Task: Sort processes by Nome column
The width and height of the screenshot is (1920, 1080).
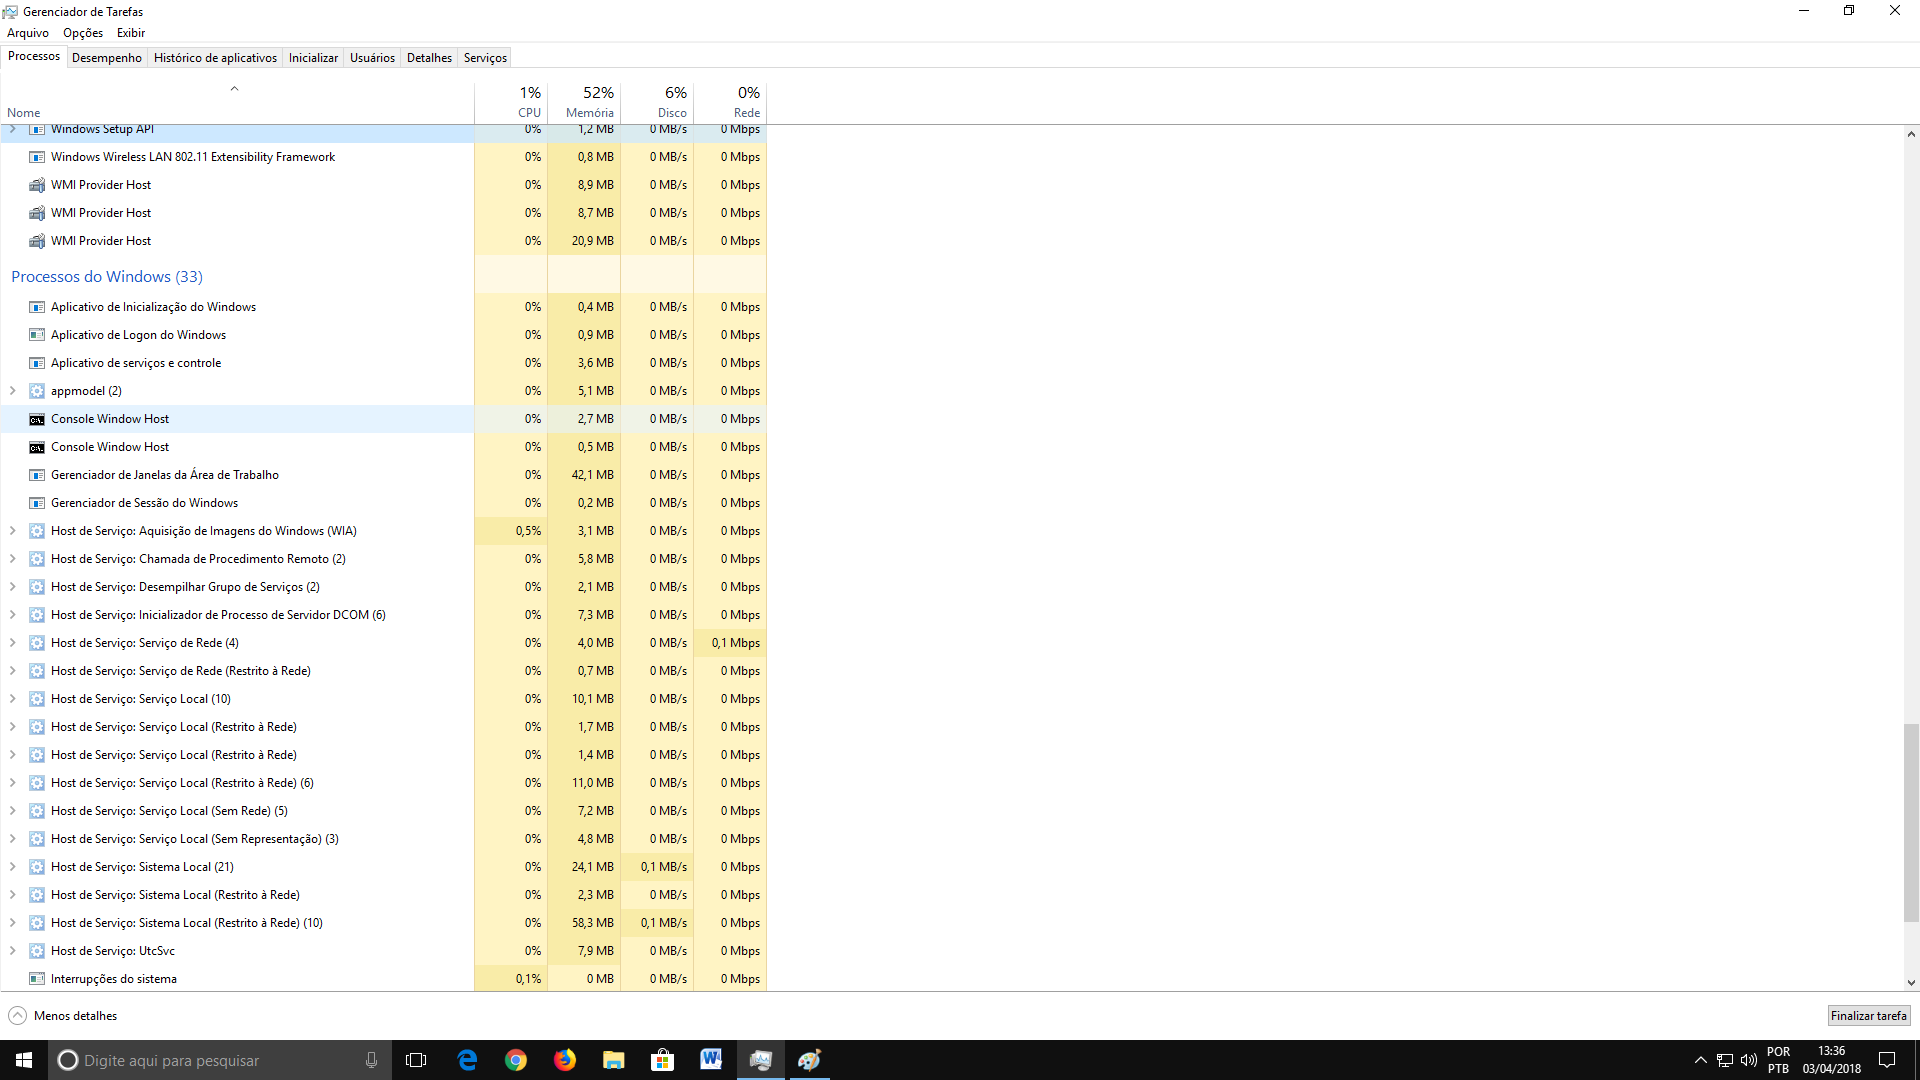Action: tap(237, 102)
